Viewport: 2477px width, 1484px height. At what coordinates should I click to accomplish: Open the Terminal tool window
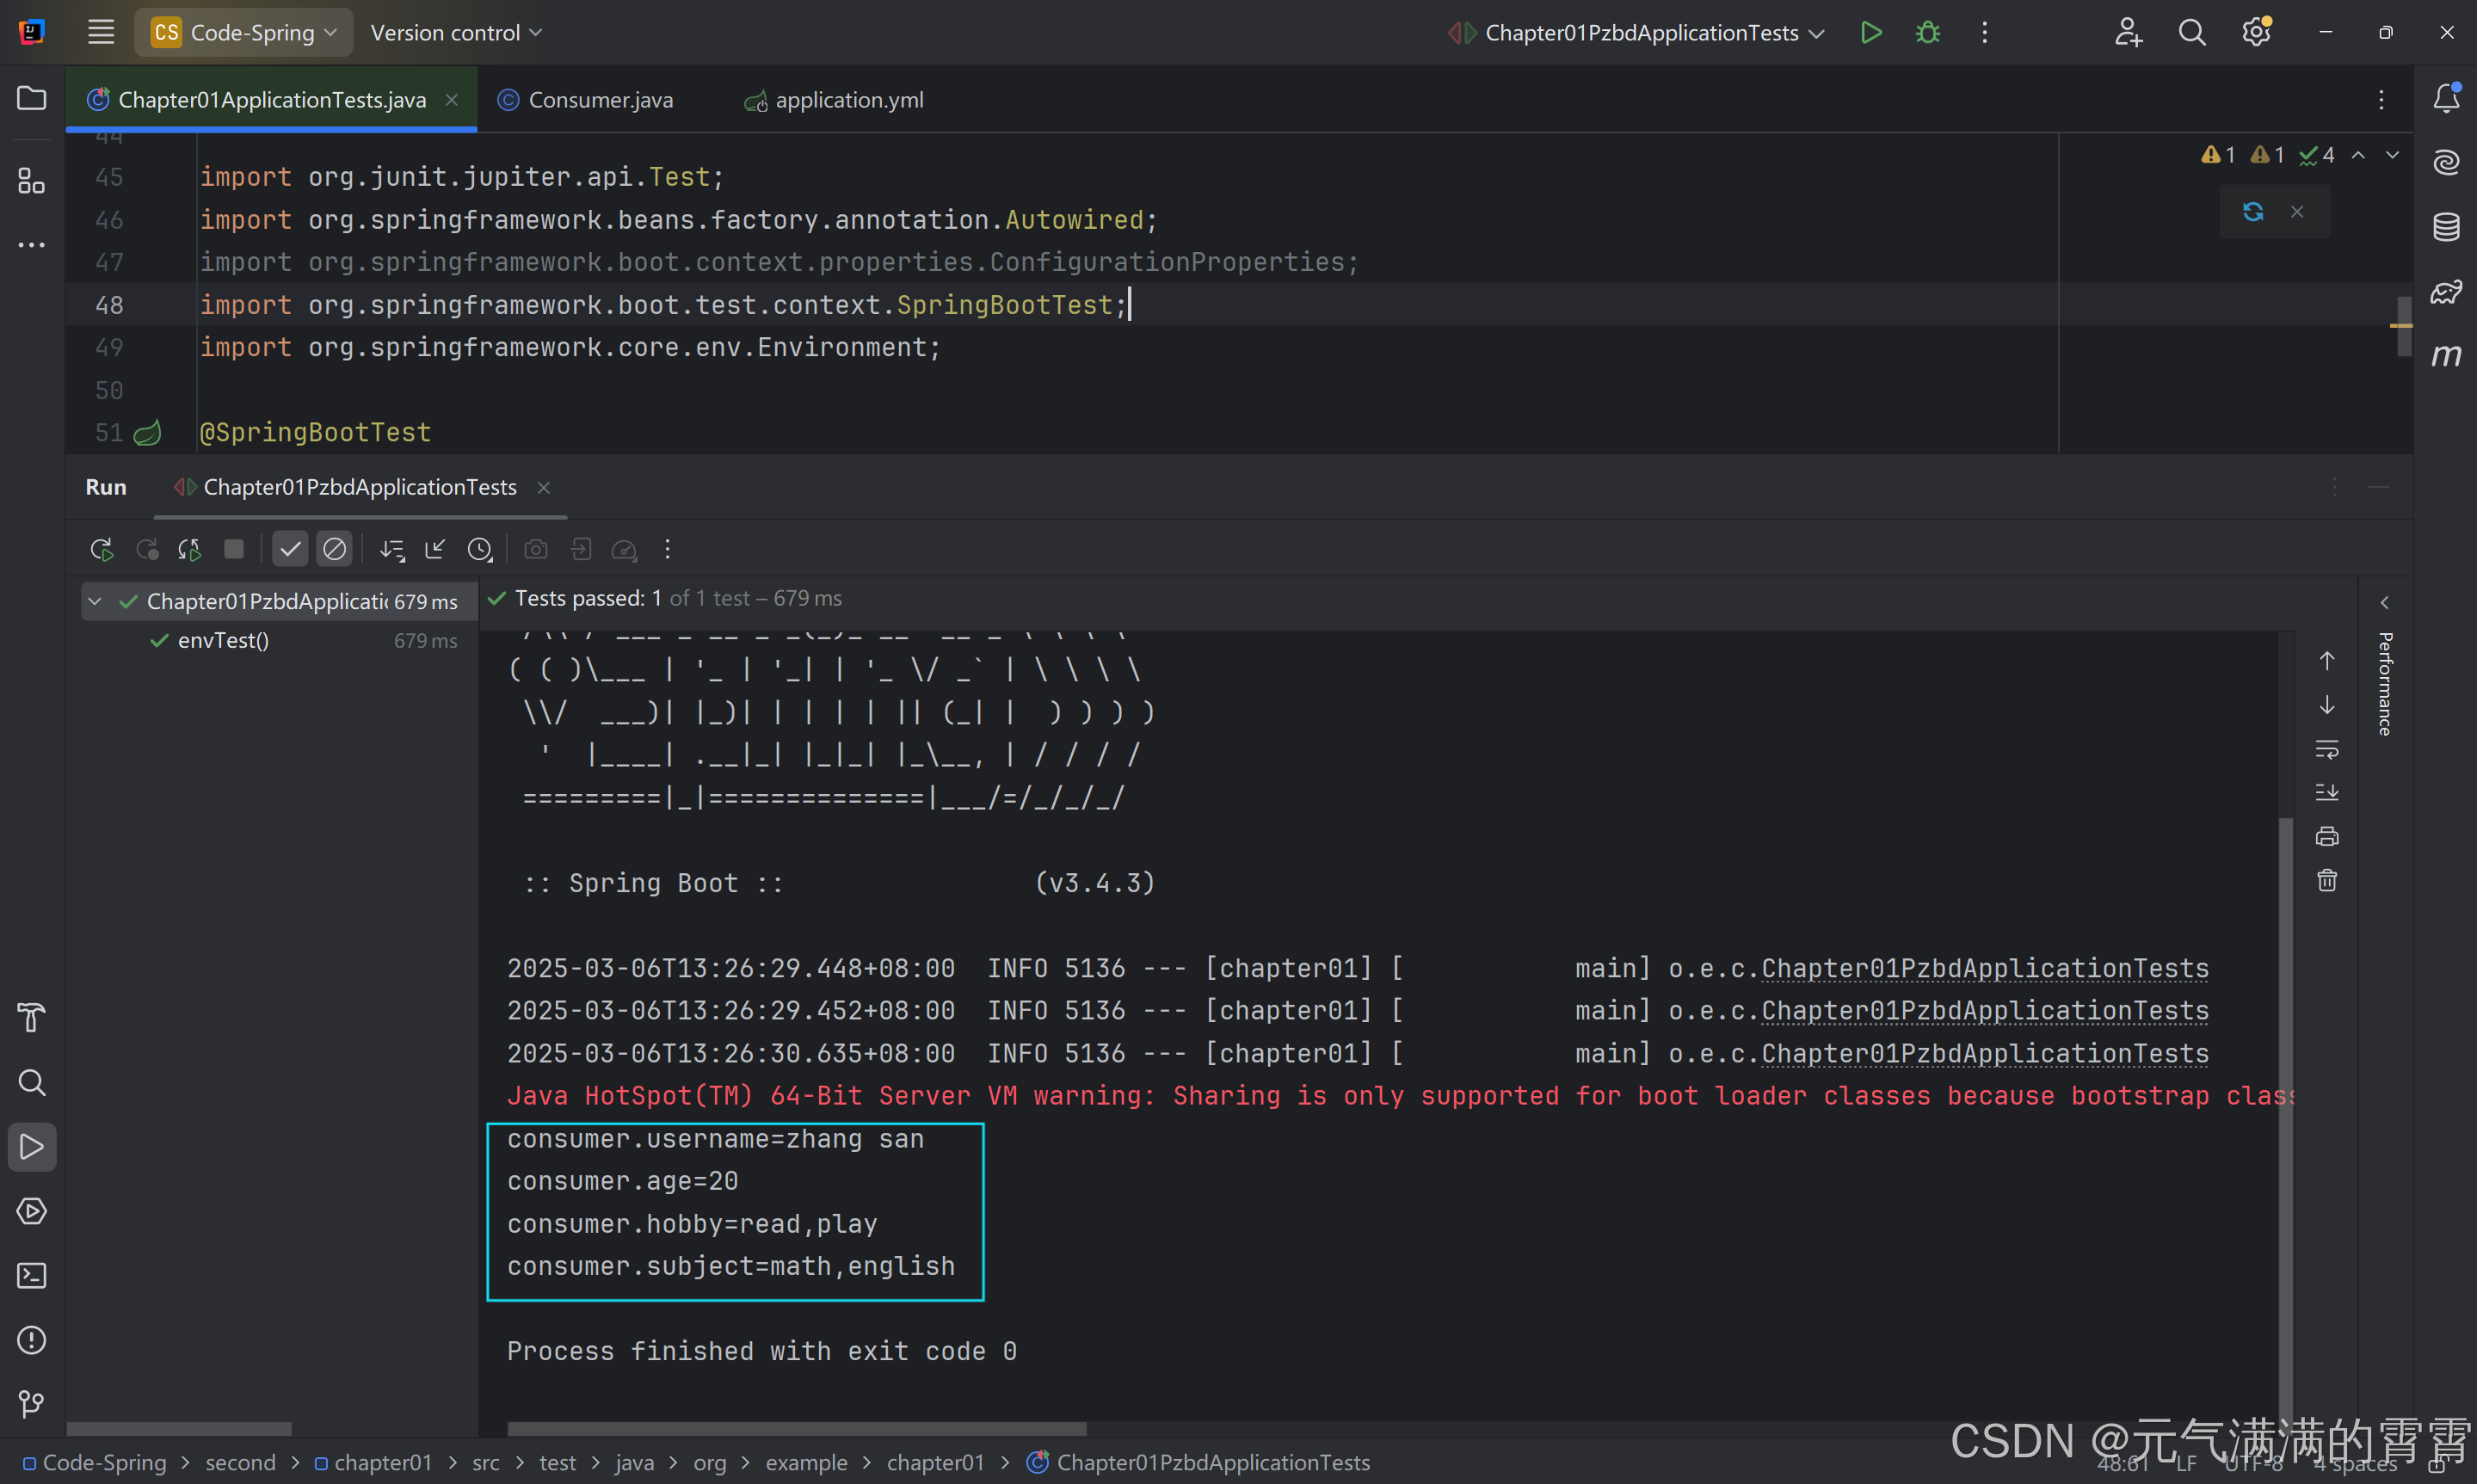coord(32,1275)
